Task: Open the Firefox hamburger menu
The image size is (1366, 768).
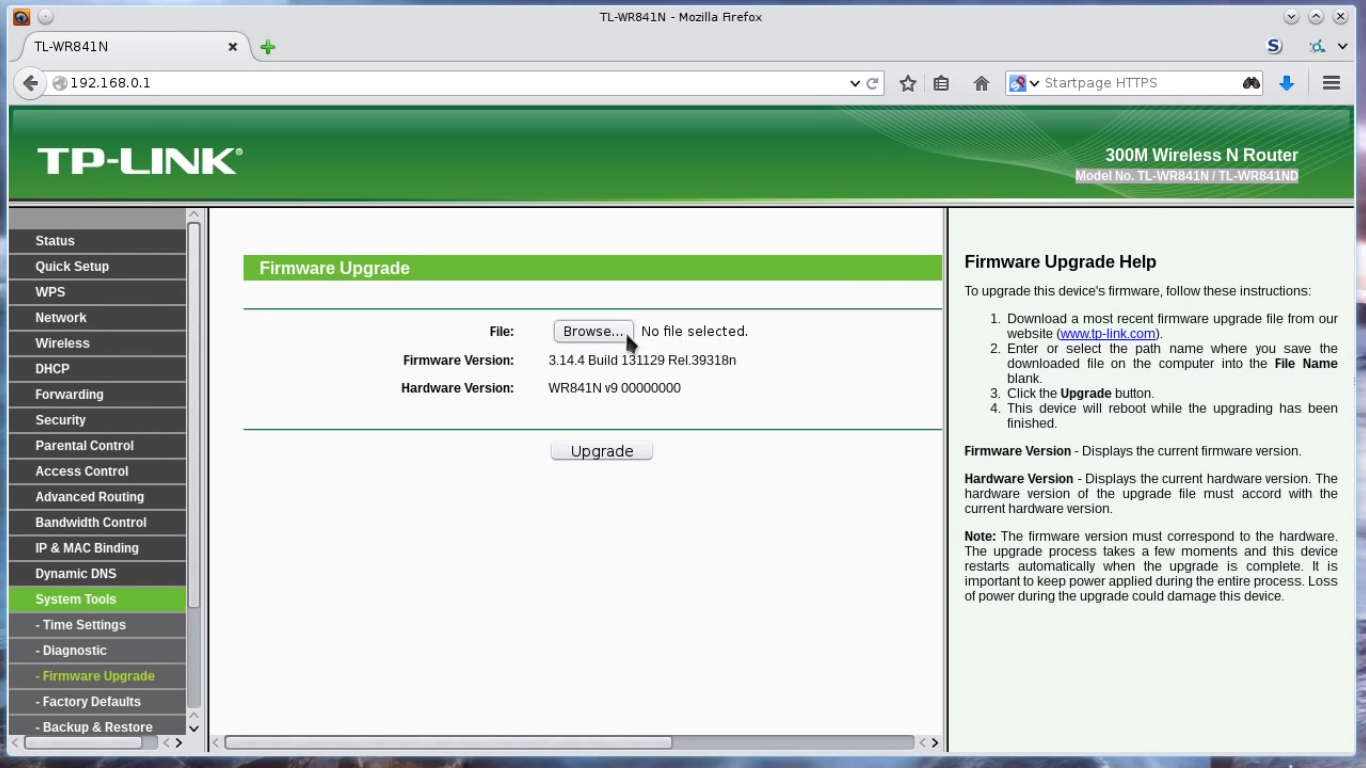Action: [x=1331, y=83]
